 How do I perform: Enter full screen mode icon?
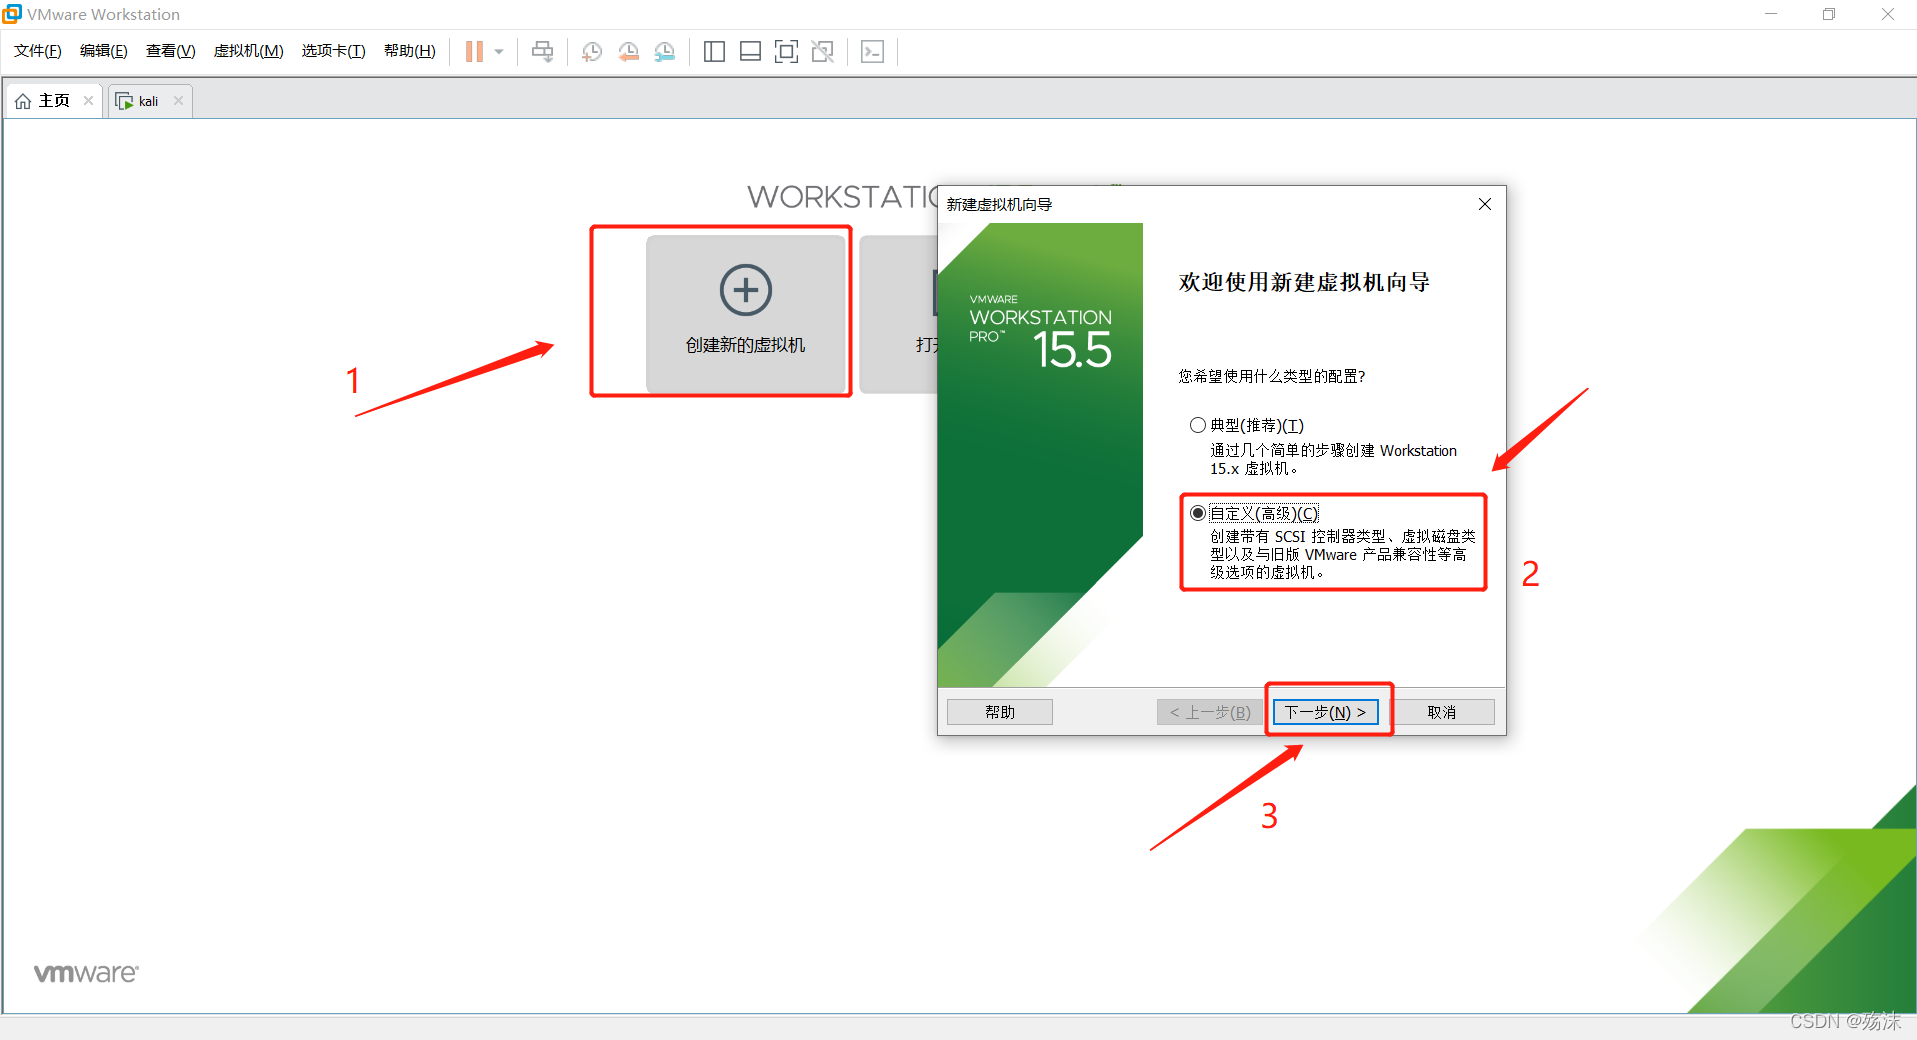(786, 52)
